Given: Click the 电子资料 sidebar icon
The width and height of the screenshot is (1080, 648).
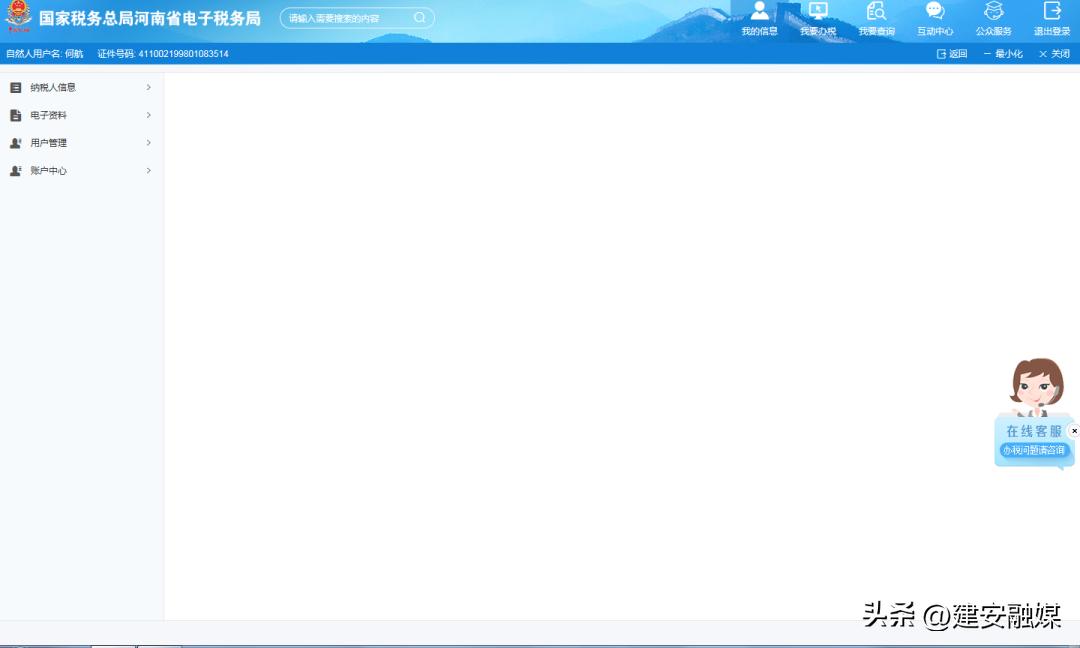Looking at the screenshot, I should [x=16, y=115].
